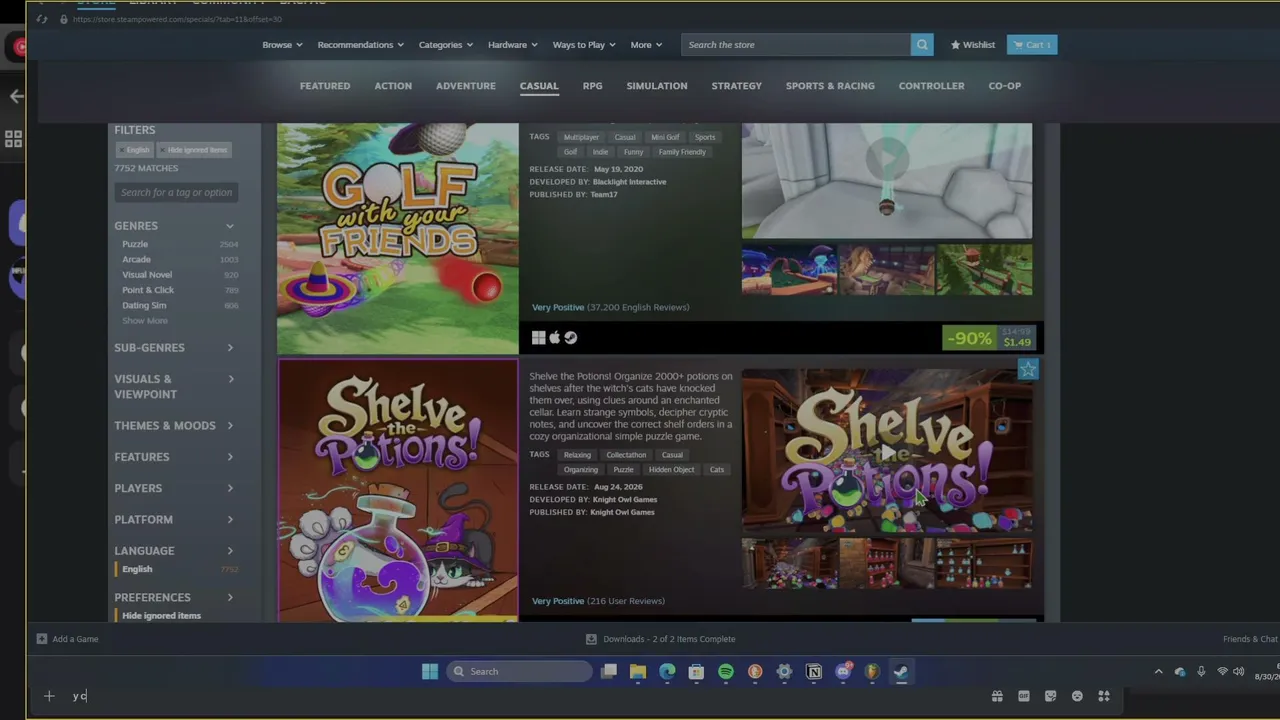Screen dimensions: 1280x720
Task: Show hidden system tray icons
Action: click(x=1159, y=672)
